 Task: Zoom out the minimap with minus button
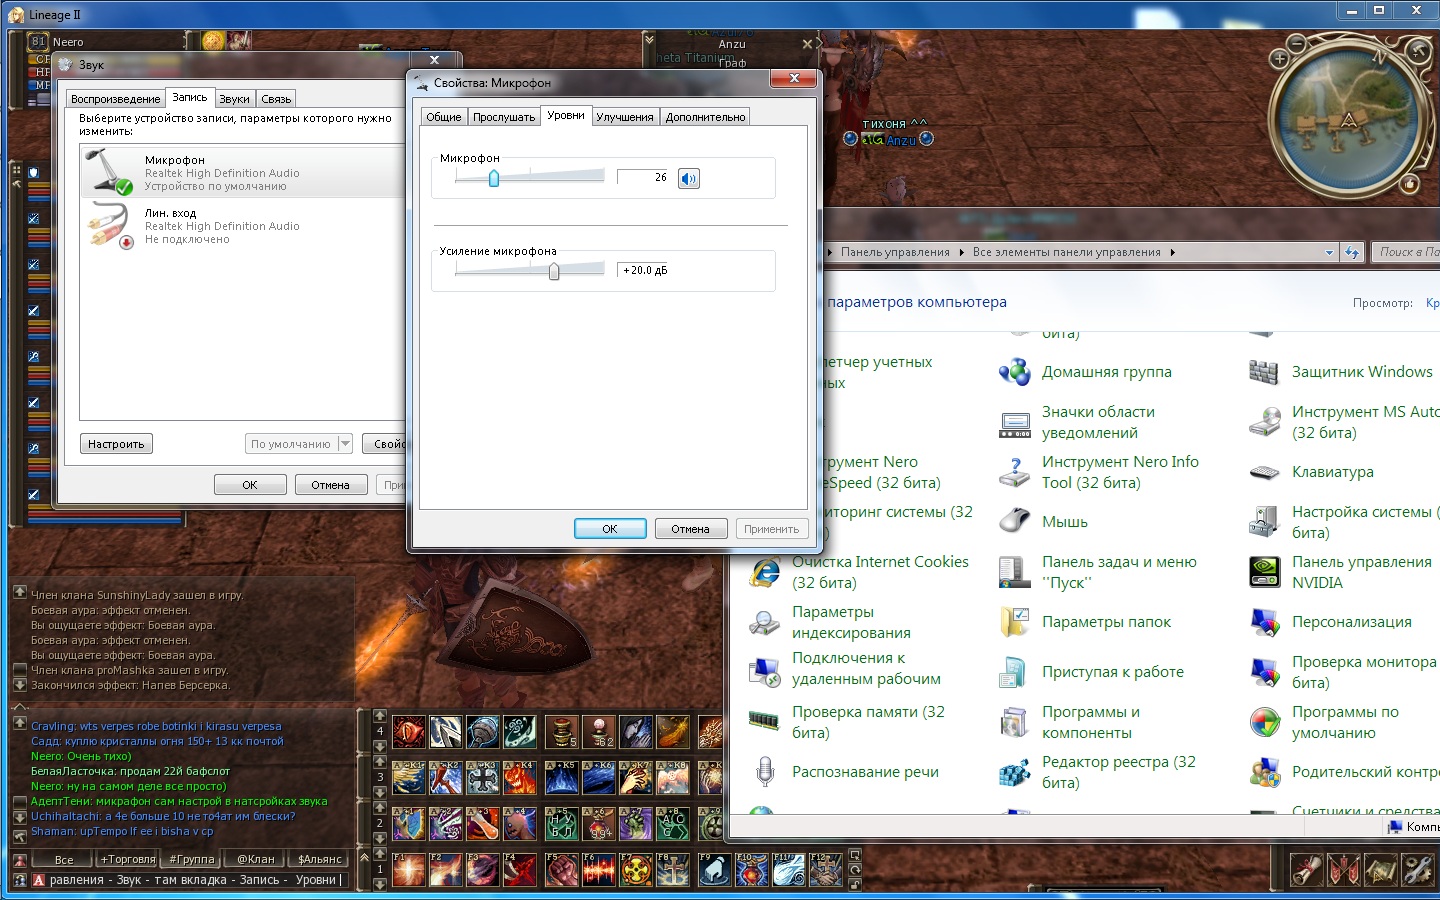(1296, 44)
